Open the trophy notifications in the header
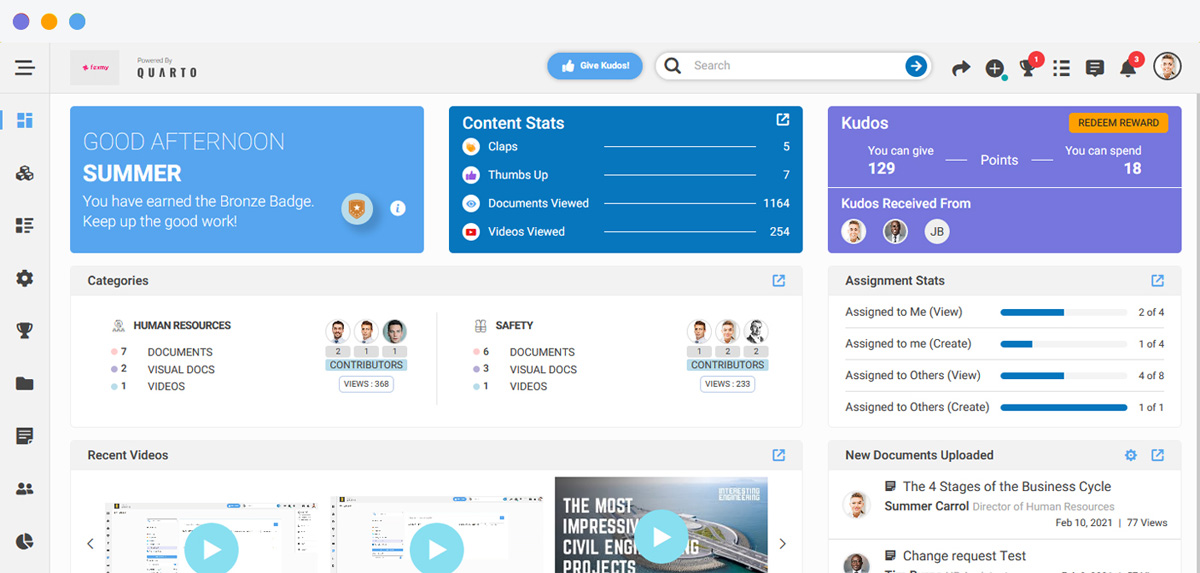1200x573 pixels. click(x=1027, y=68)
